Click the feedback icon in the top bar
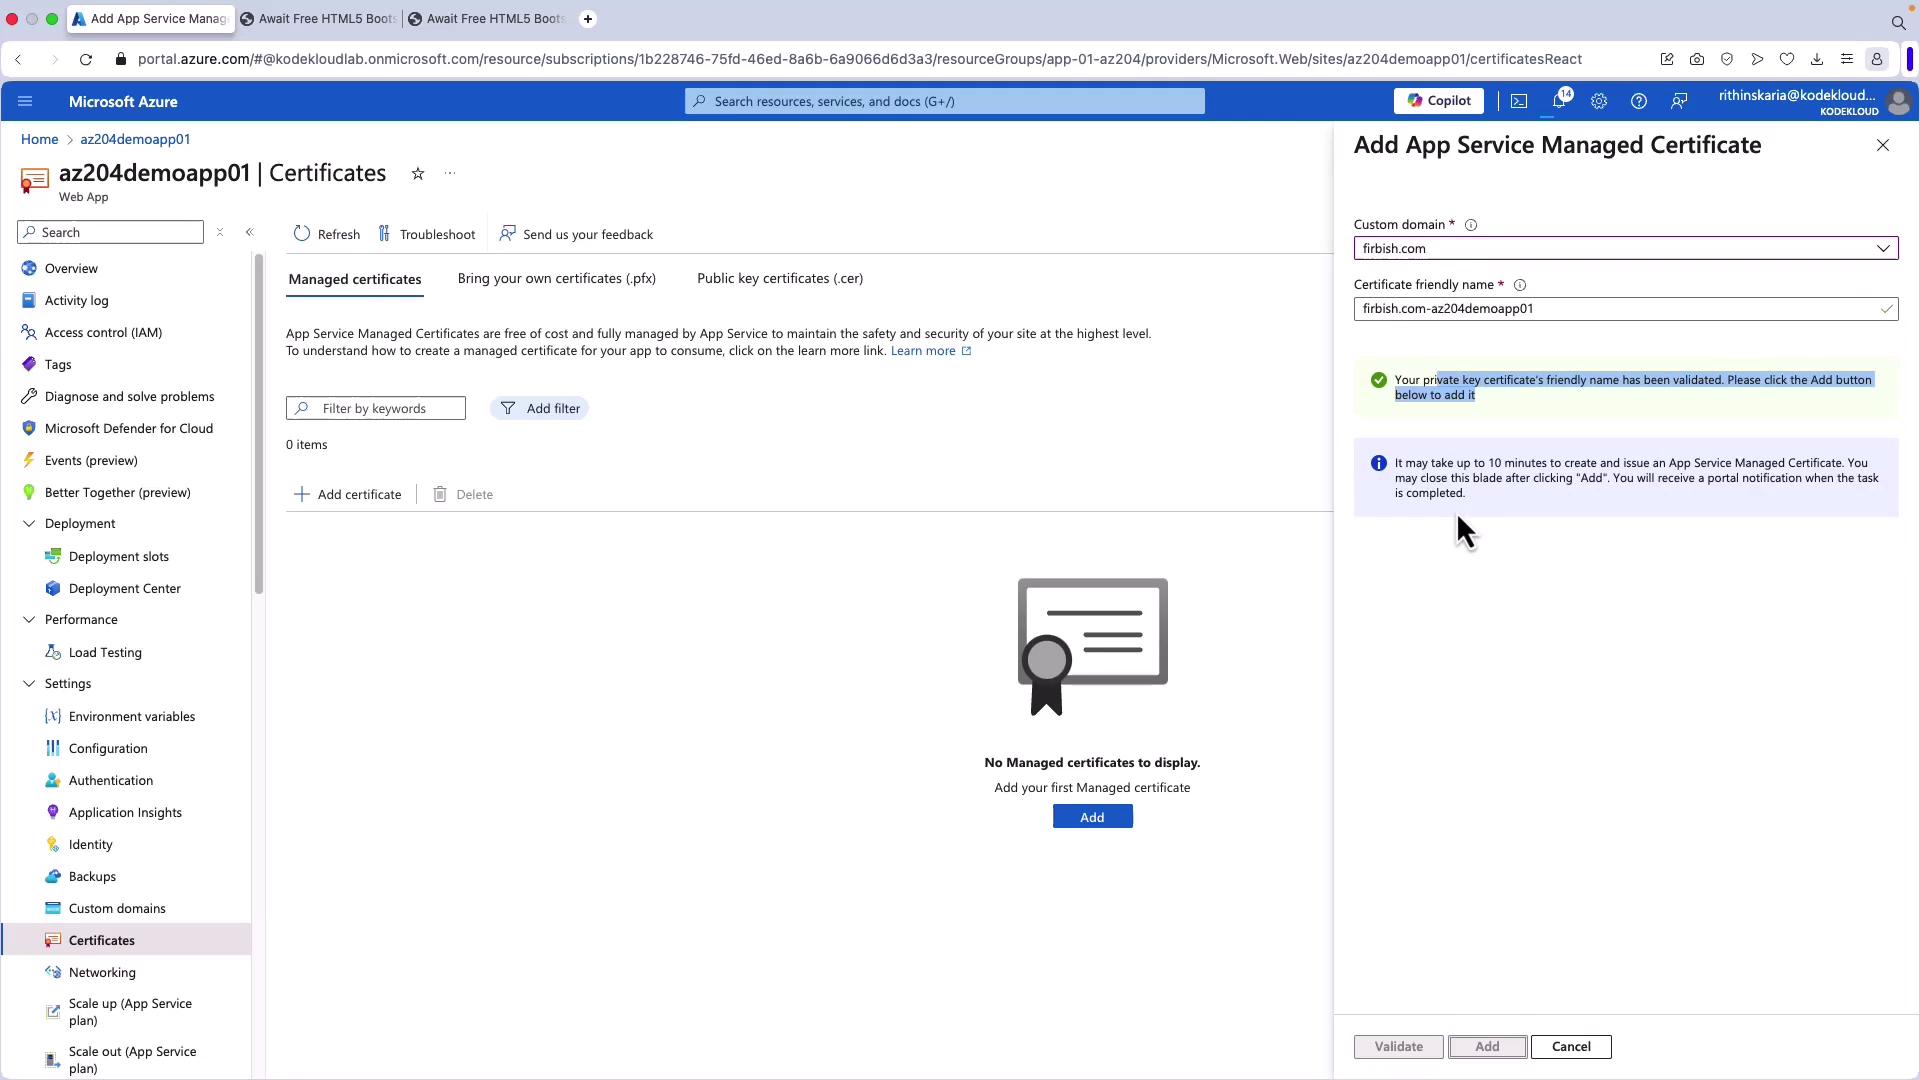The height and width of the screenshot is (1080, 1920). point(1679,101)
